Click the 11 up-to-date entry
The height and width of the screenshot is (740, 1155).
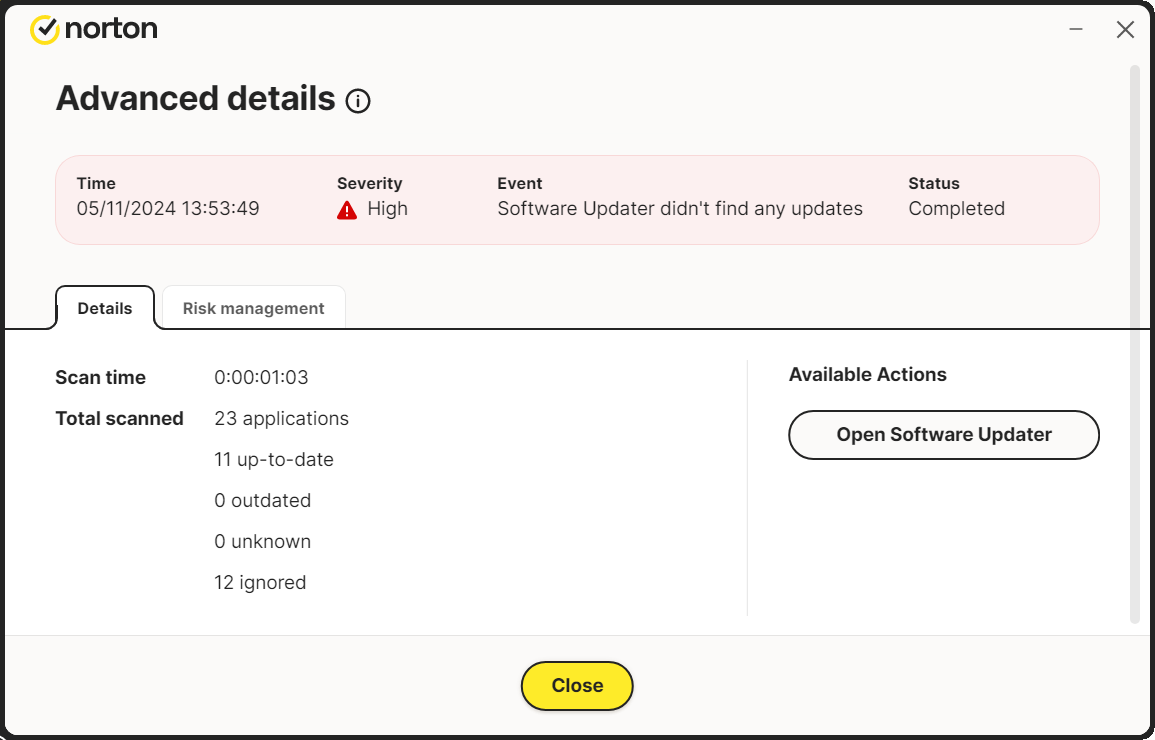[273, 460]
